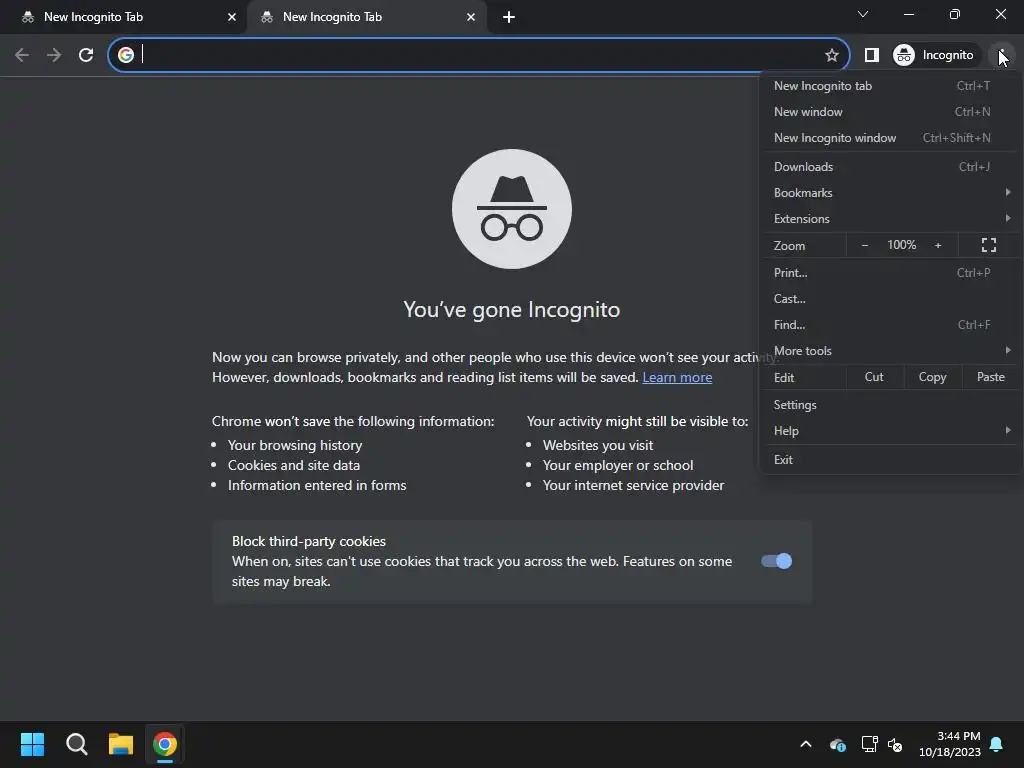This screenshot has height=768, width=1024.
Task: Click the forward navigation arrow
Action: coord(54,55)
